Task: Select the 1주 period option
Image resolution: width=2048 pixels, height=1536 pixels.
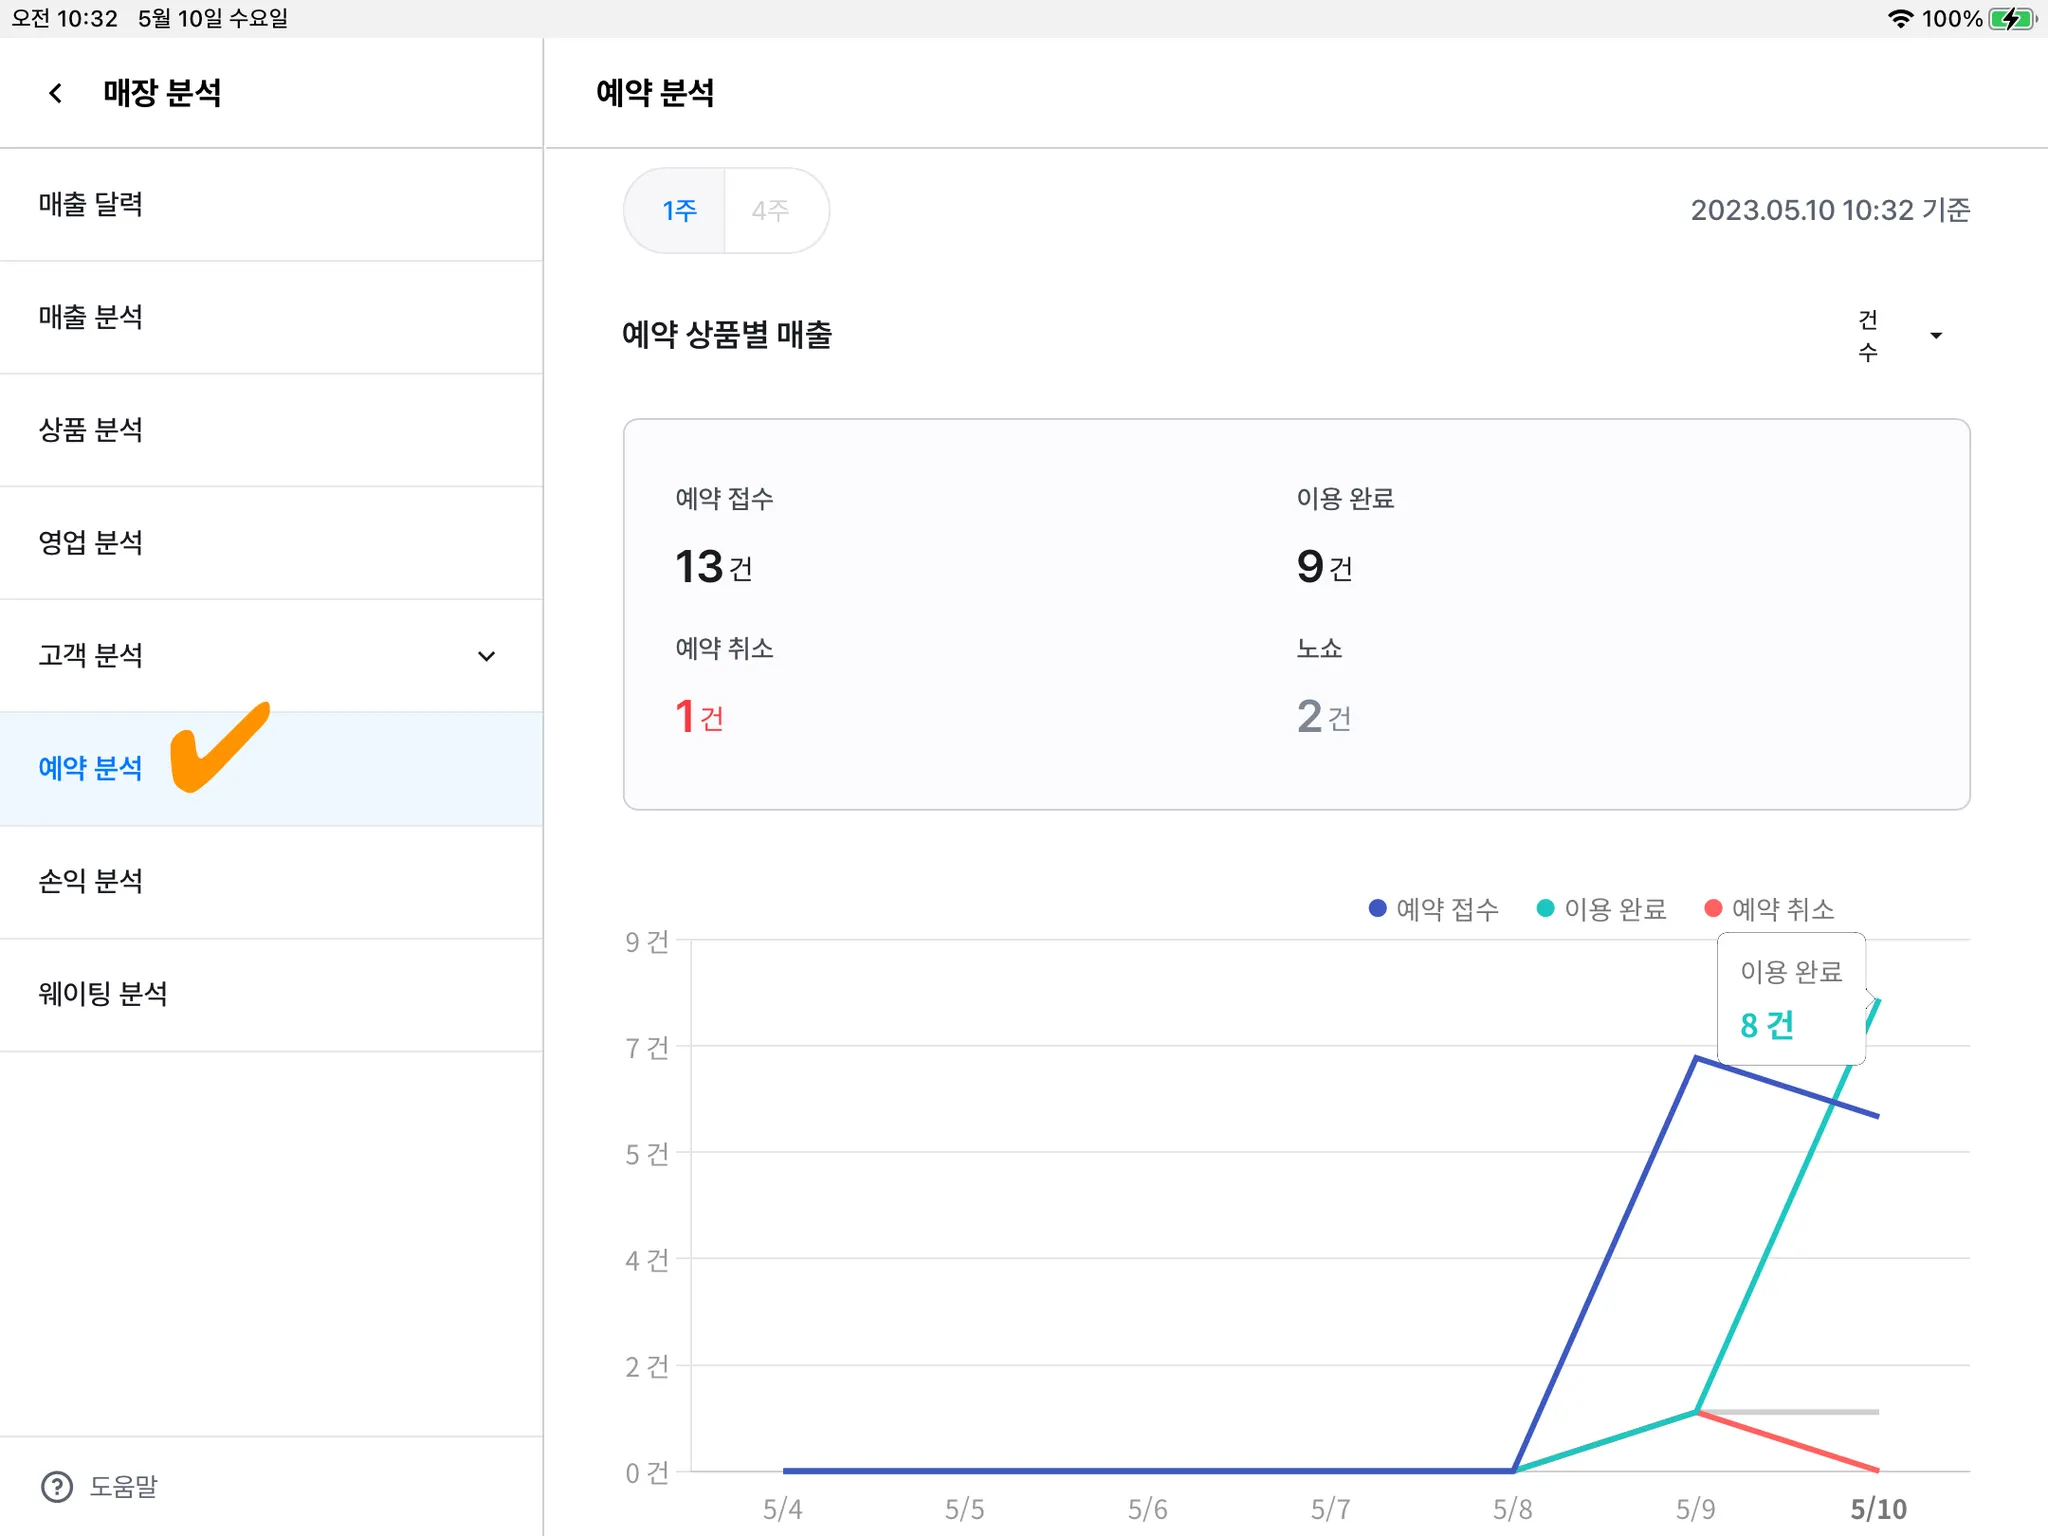Action: (679, 211)
